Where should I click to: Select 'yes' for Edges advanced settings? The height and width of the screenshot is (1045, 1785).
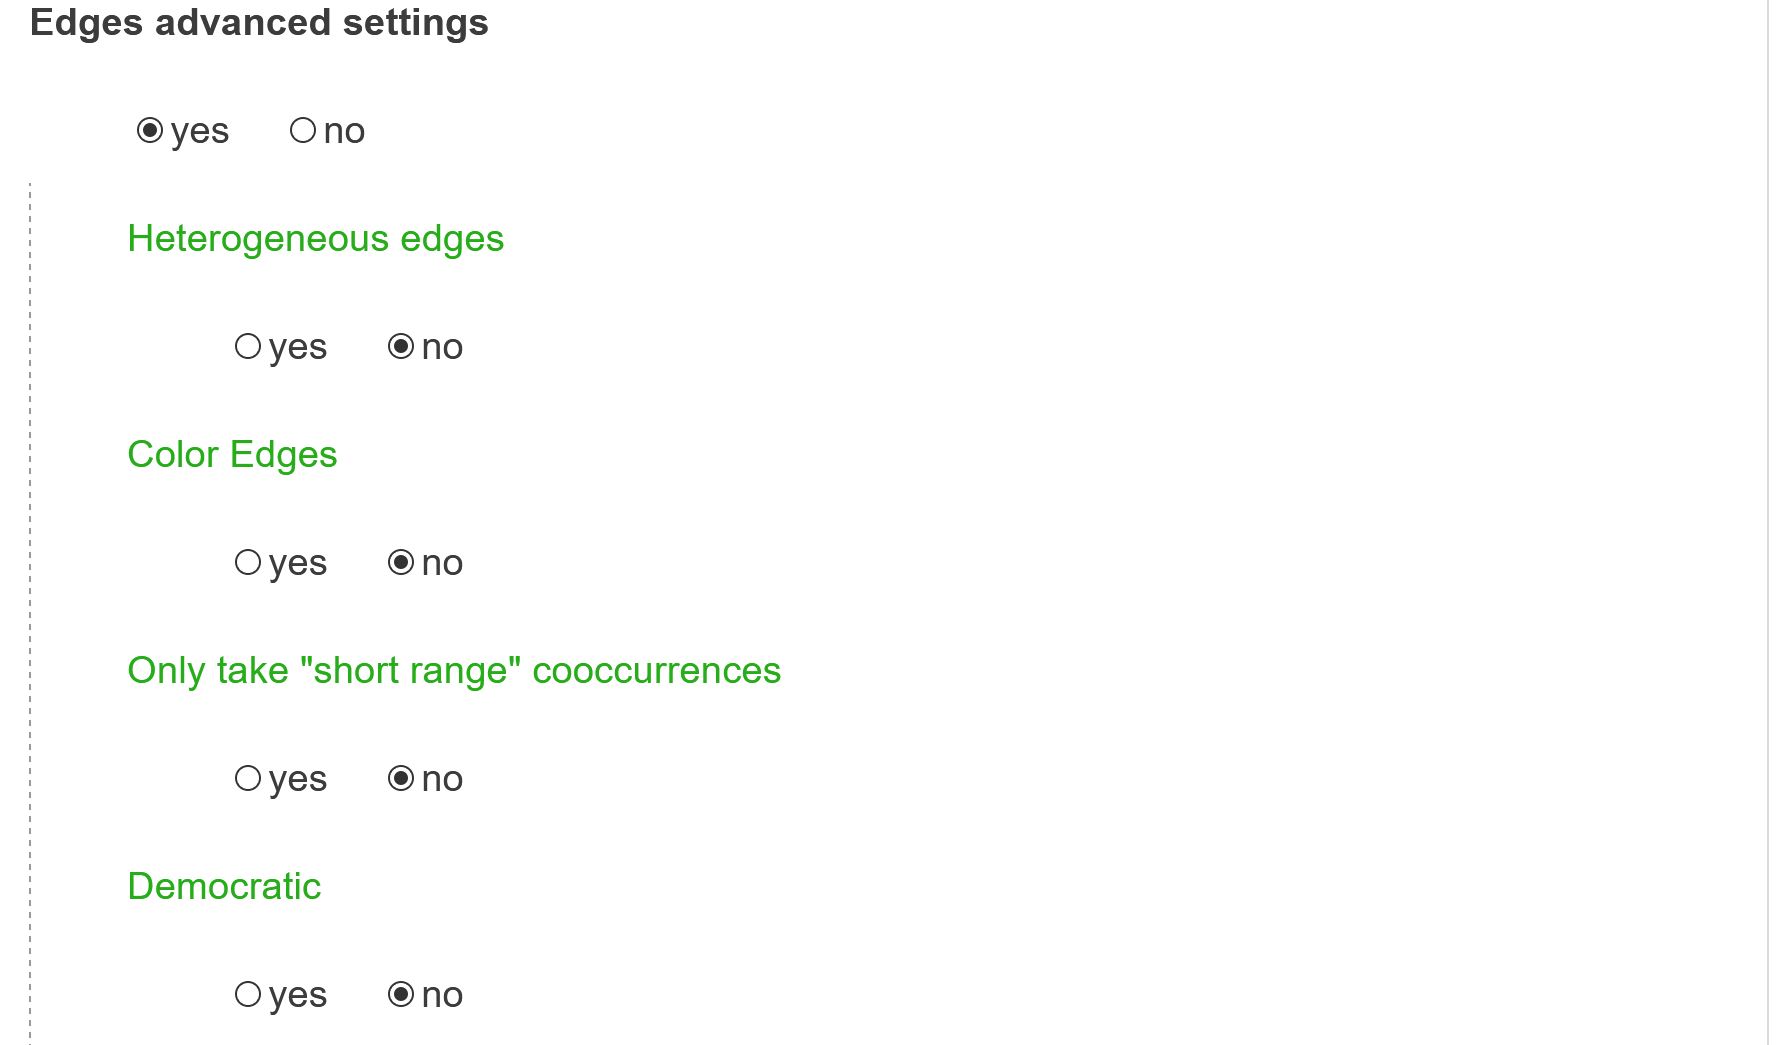(150, 131)
